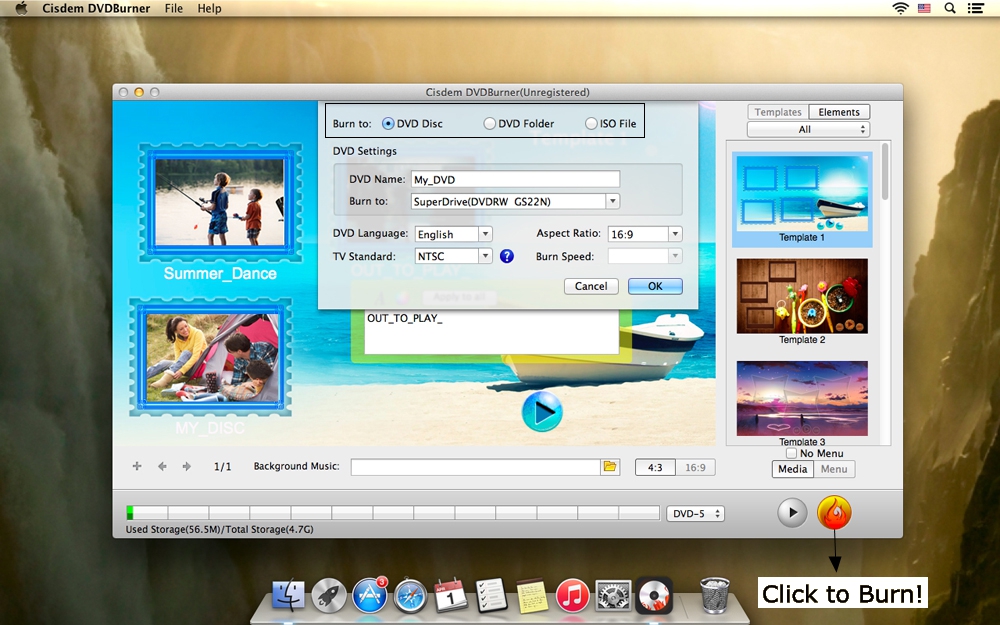Image resolution: width=1000 pixels, height=625 pixels.
Task: Click the Cisdem DVDBurner dock icon
Action: coord(654,596)
